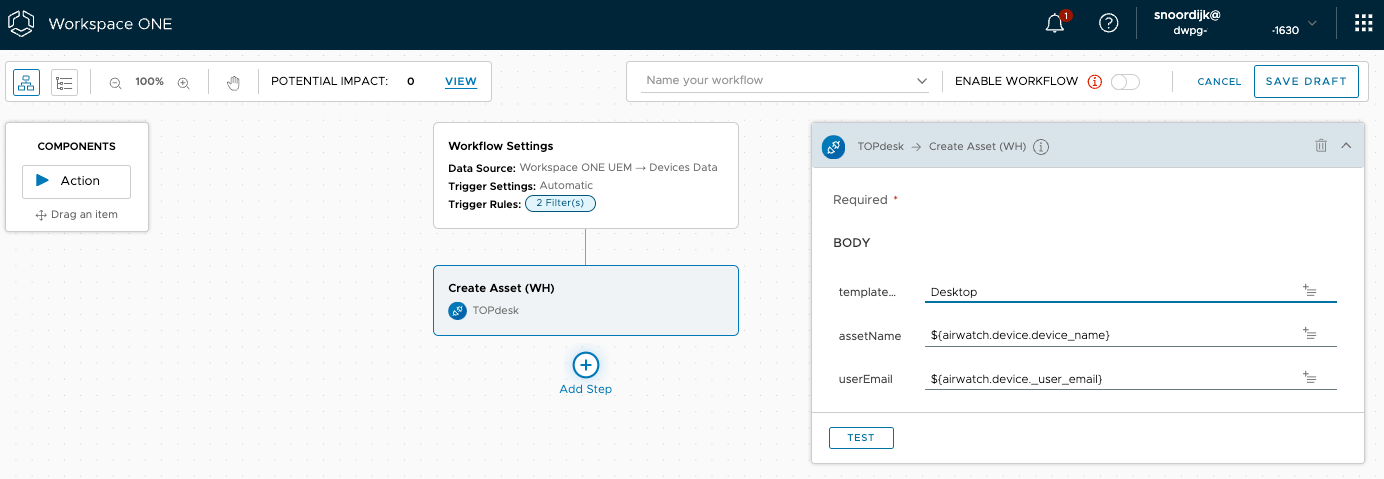Click the 100% zoom level
The height and width of the screenshot is (479, 1384).
[149, 81]
